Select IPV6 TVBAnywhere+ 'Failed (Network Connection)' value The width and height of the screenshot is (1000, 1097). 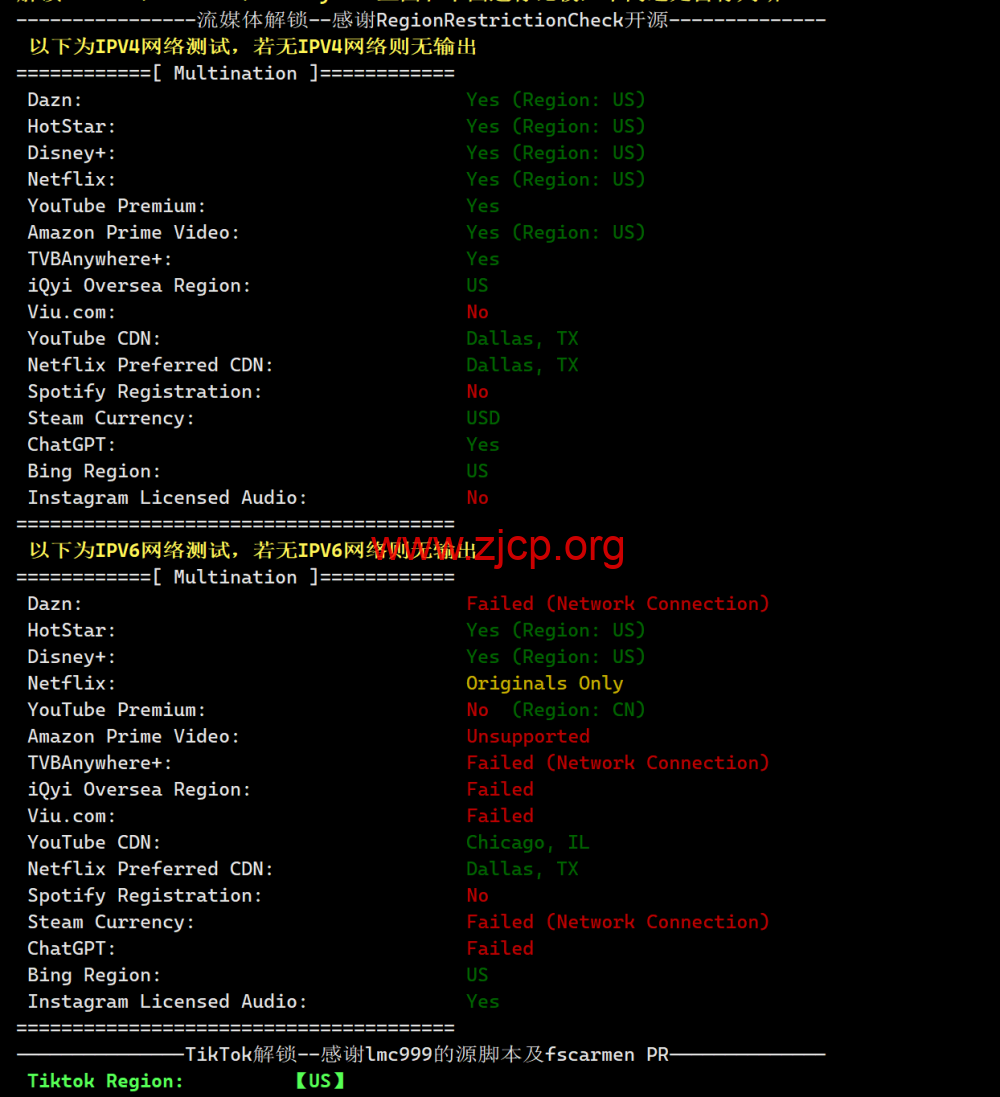617,763
